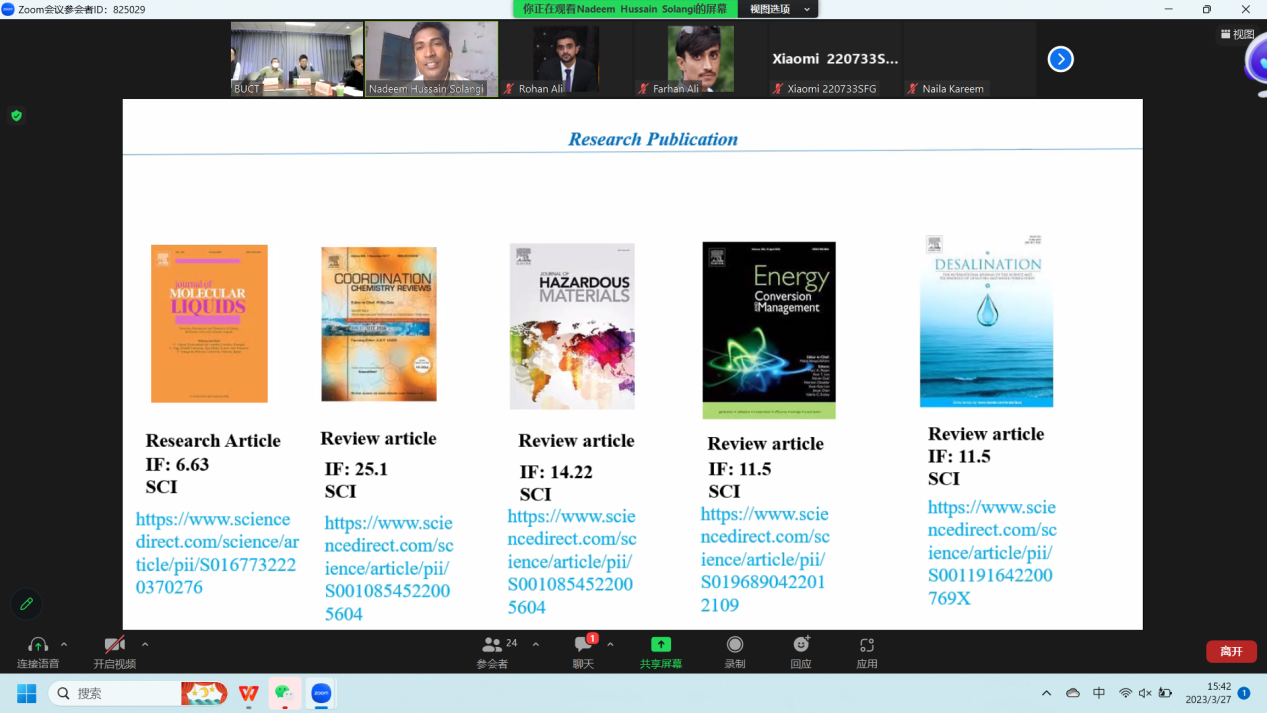Open the chat panel icon
This screenshot has width=1267, height=713.
pyautogui.click(x=583, y=645)
